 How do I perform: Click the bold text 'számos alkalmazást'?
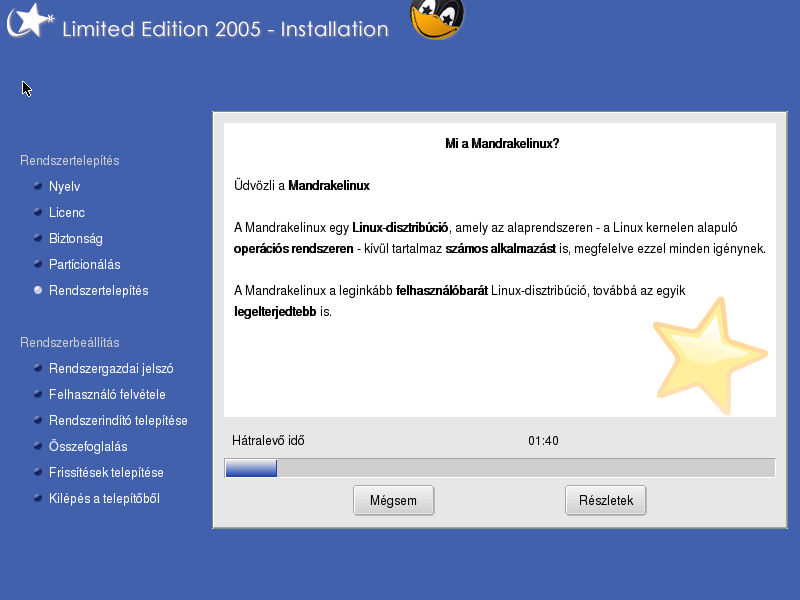tap(501, 248)
